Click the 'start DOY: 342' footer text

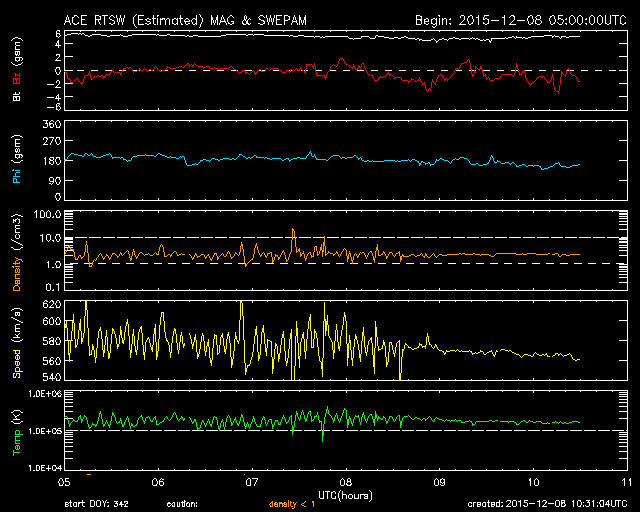96,504
